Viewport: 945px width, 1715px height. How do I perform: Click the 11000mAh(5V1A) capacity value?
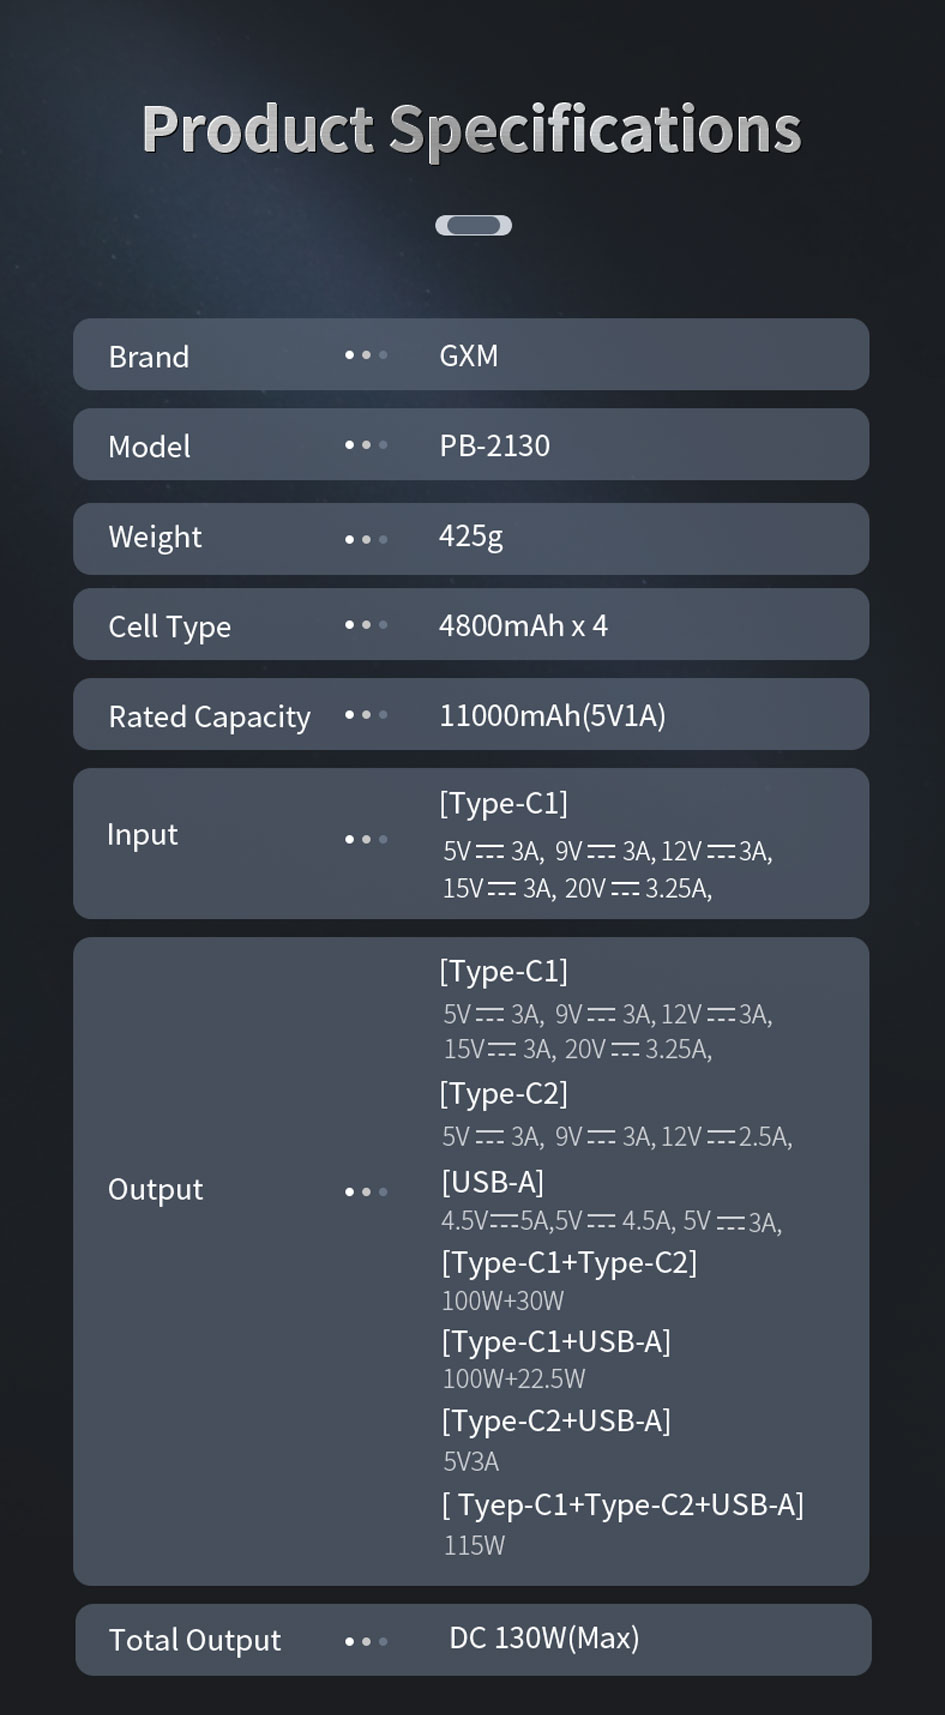click(x=552, y=716)
